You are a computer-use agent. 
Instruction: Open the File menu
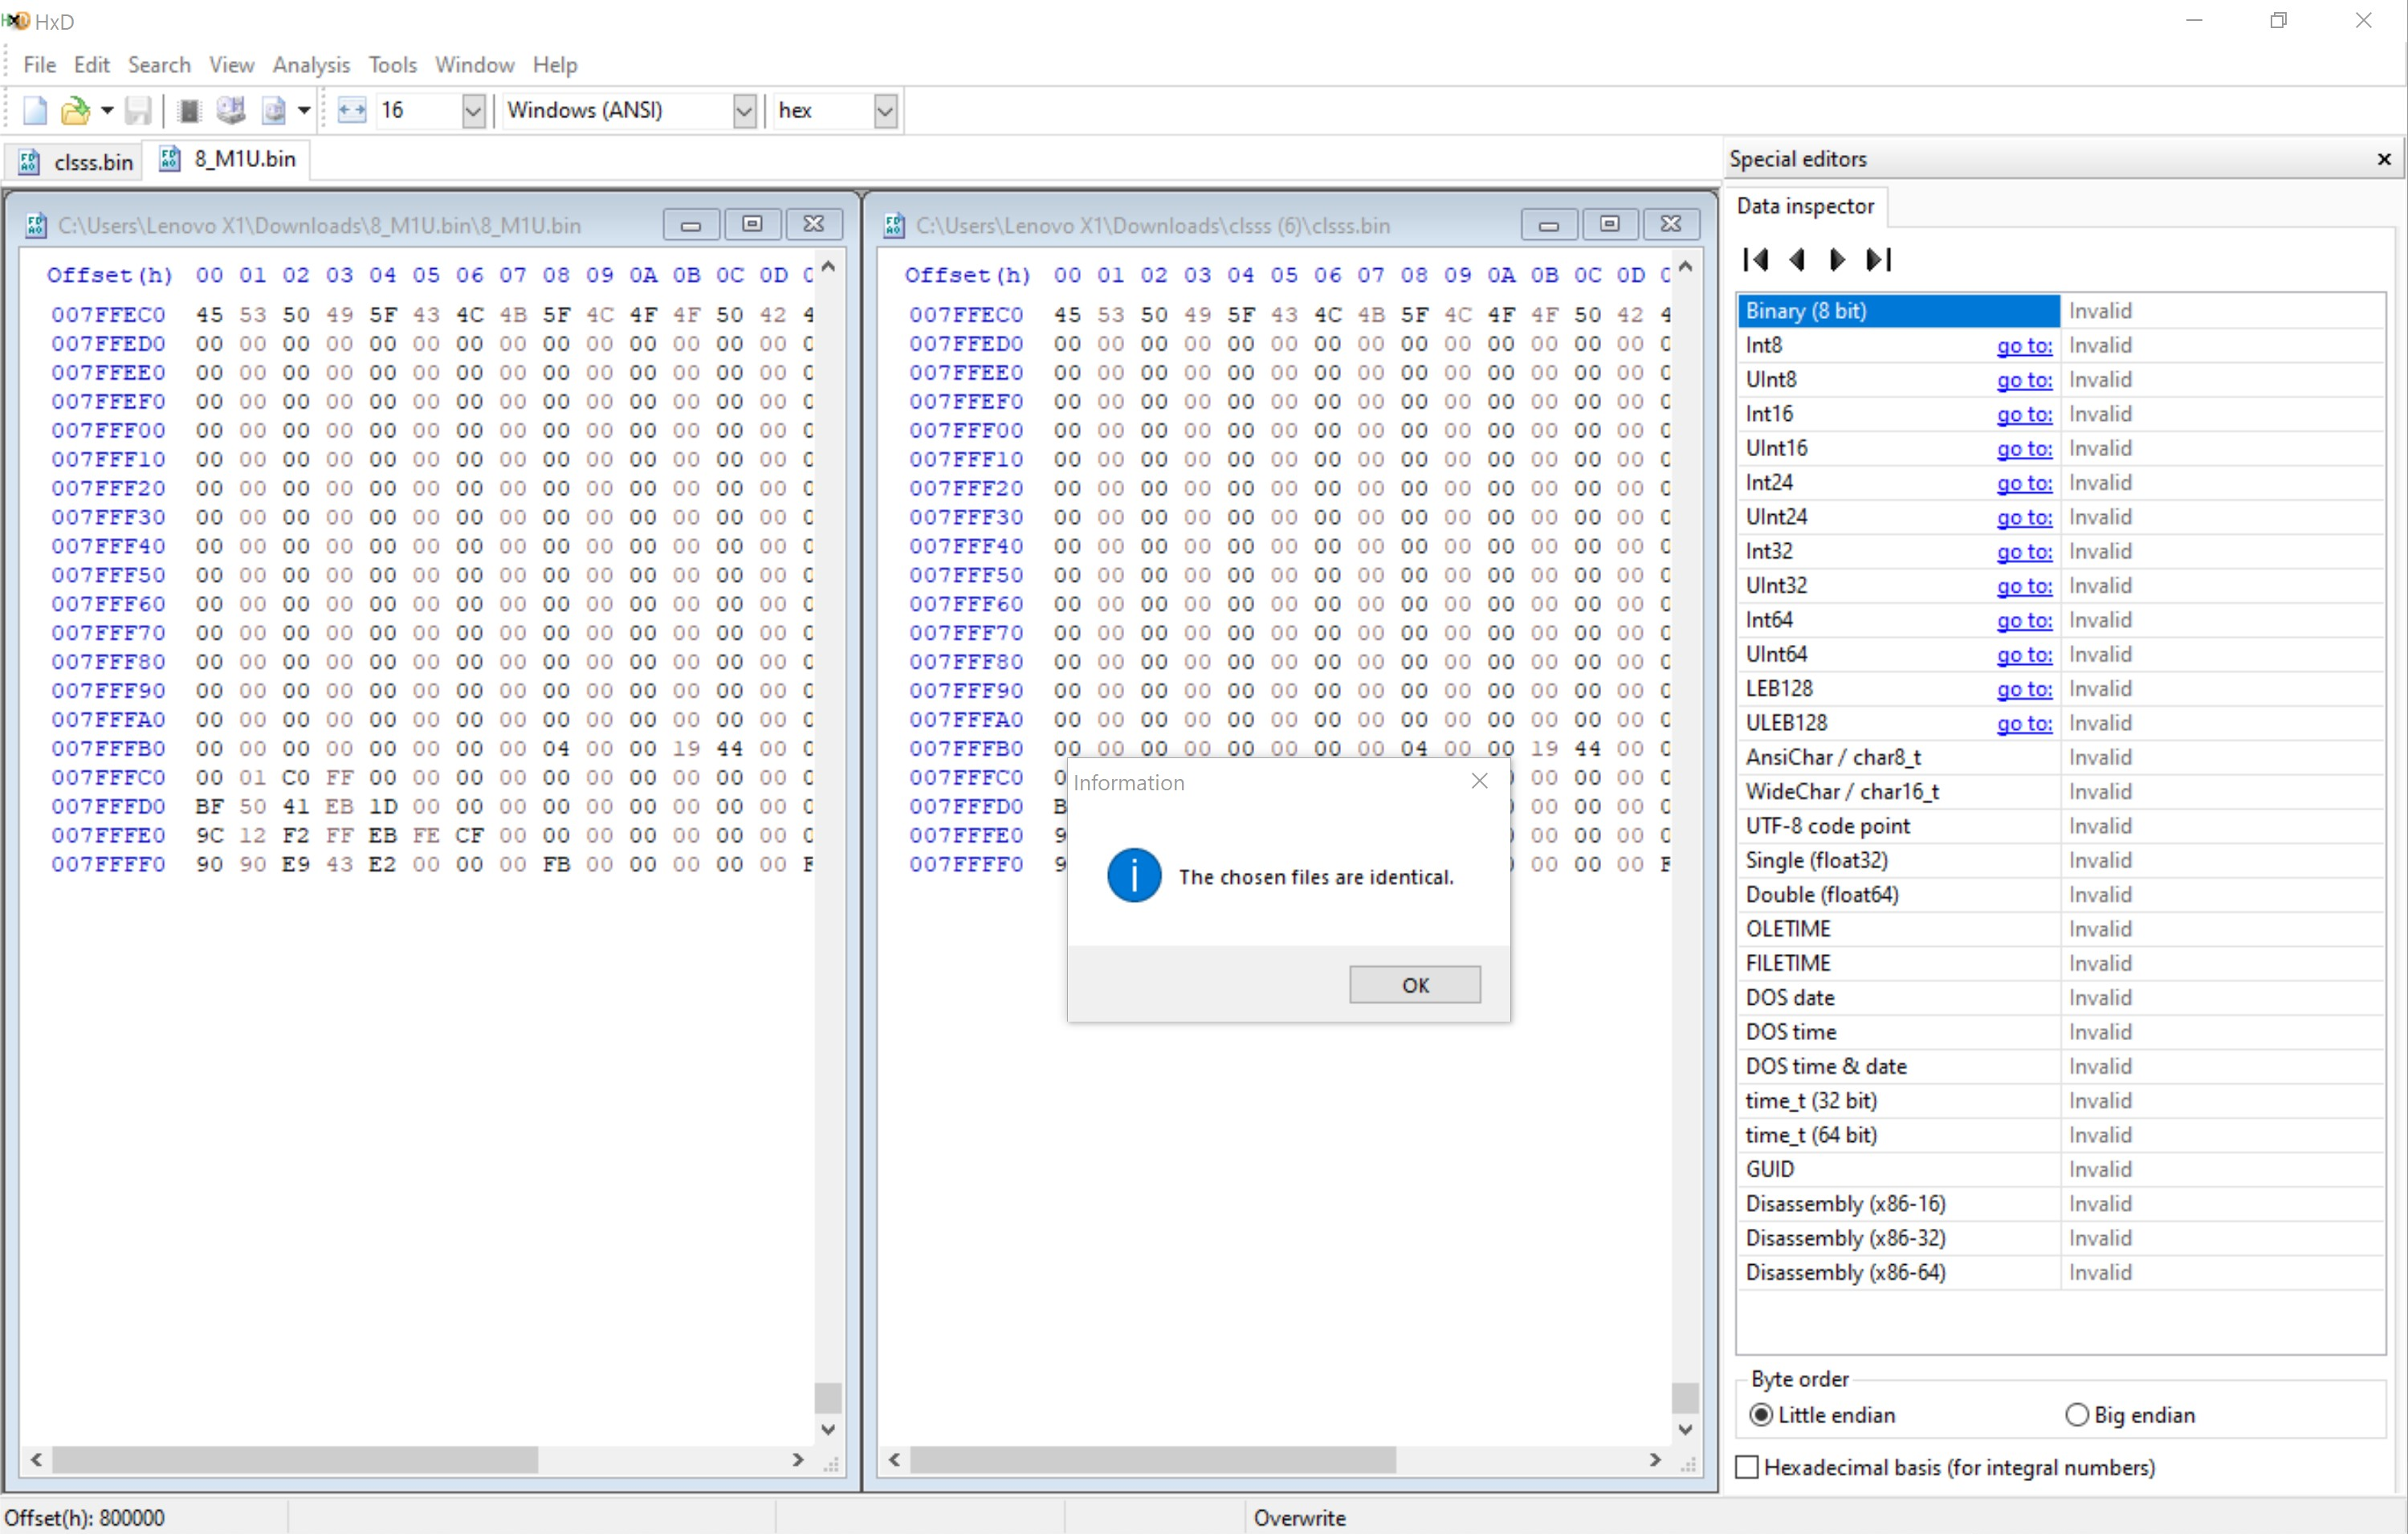[x=39, y=65]
